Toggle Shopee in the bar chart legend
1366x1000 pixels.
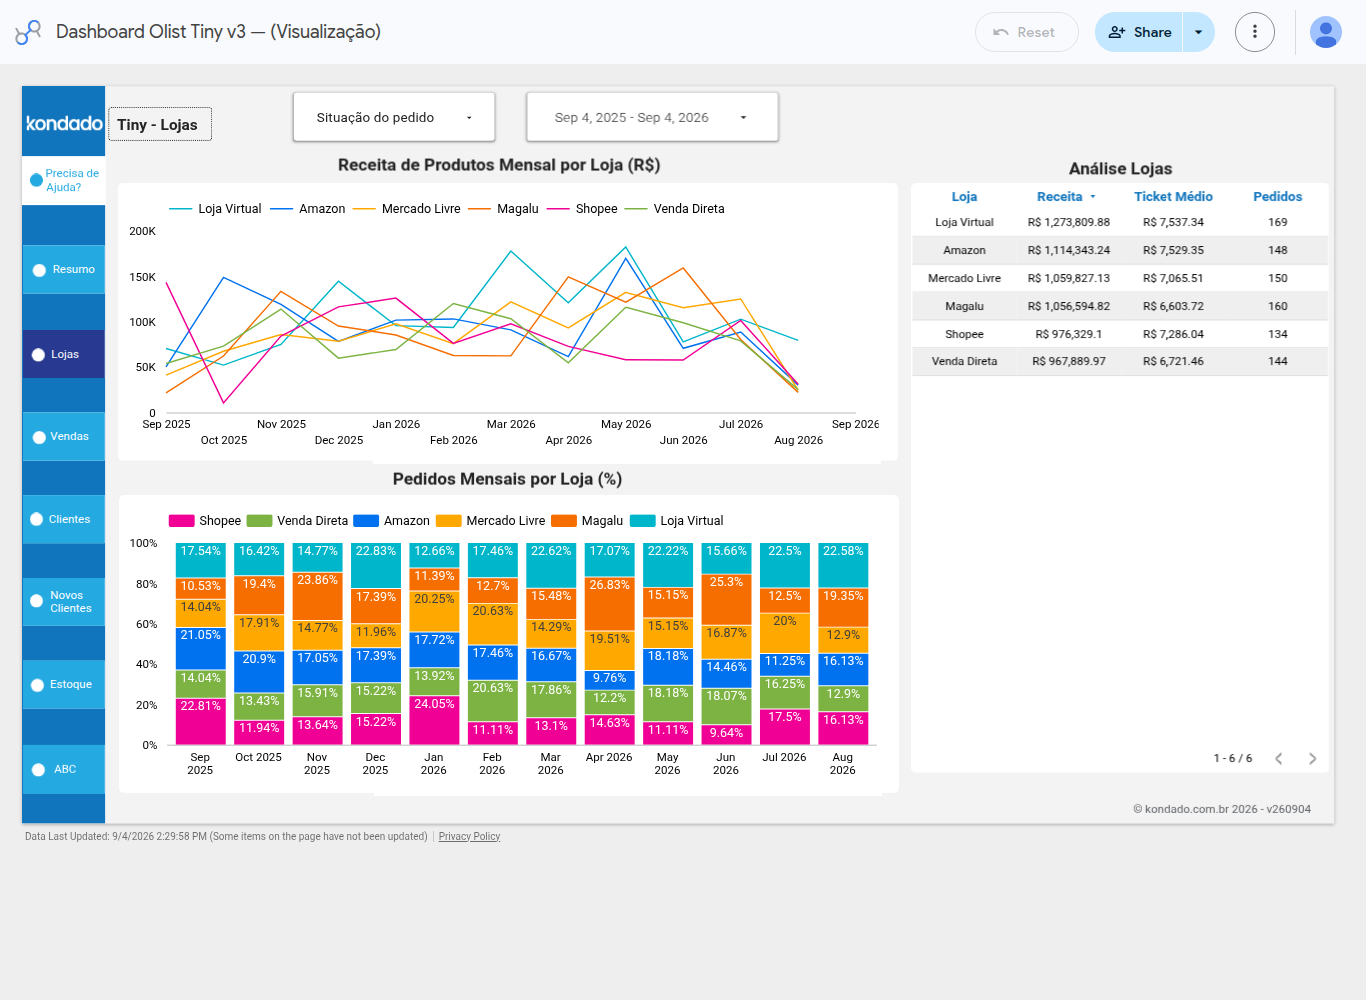(205, 521)
